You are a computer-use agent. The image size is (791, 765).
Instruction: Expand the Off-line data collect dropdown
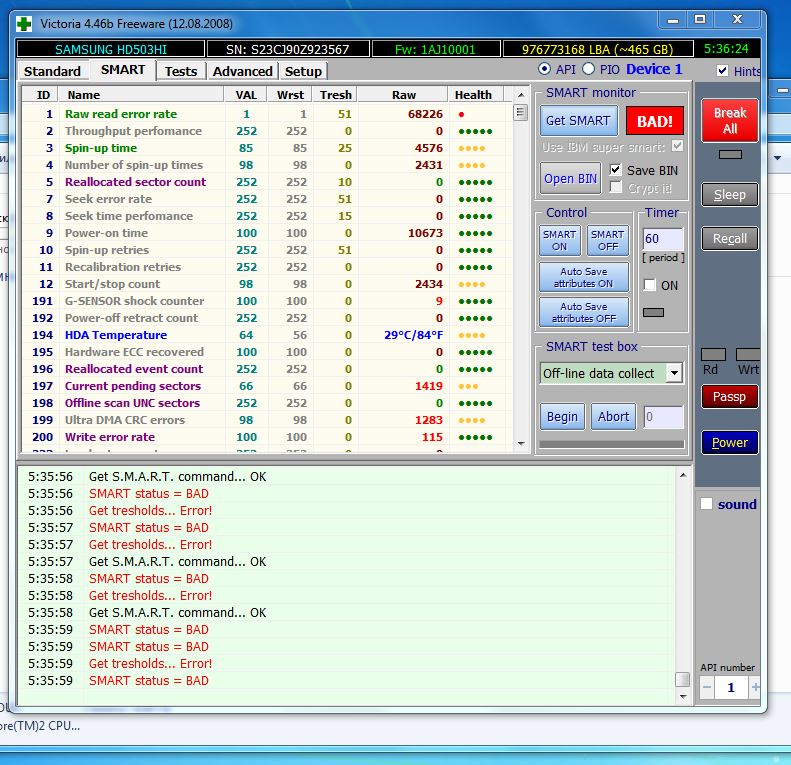(x=674, y=373)
